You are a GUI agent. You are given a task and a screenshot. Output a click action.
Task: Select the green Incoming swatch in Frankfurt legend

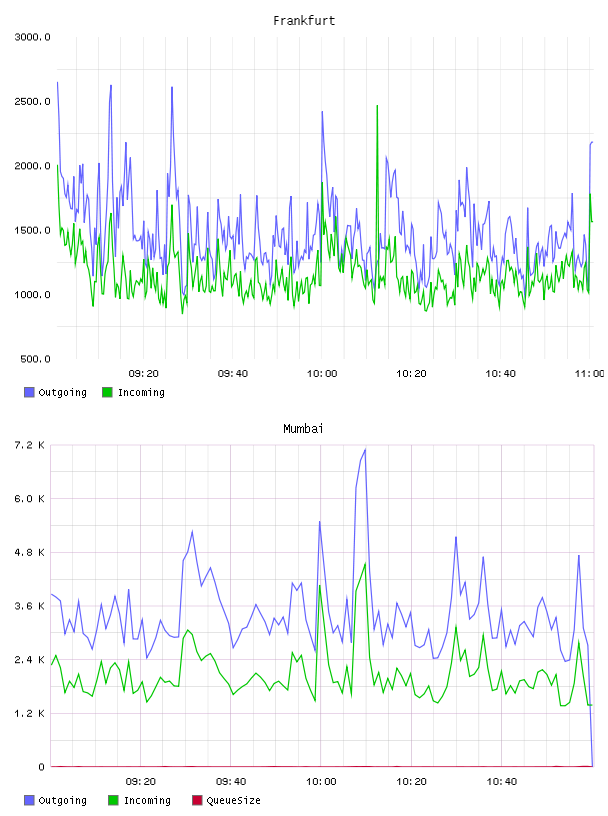tap(107, 392)
